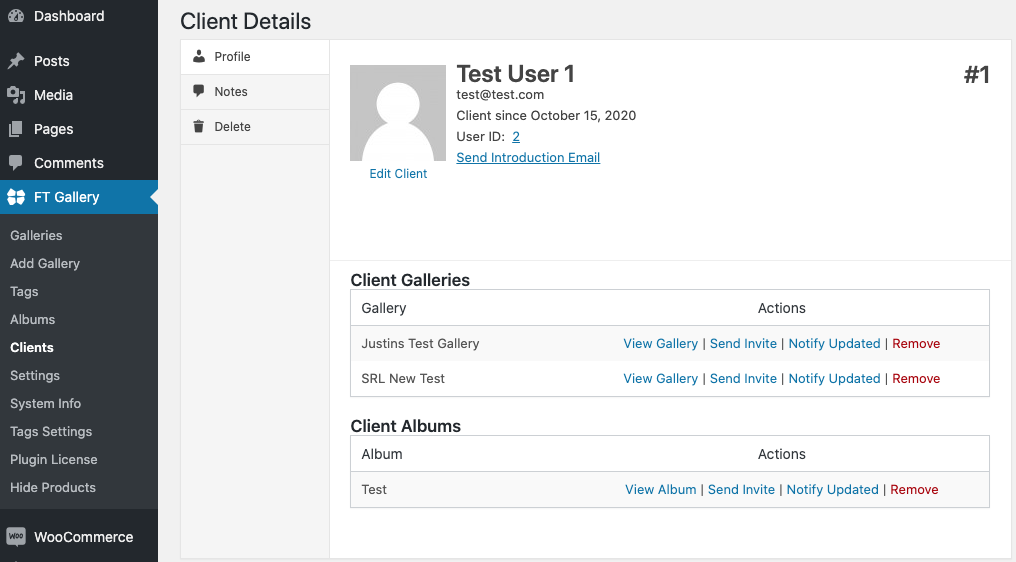This screenshot has width=1016, height=562.
Task: Switch to the Notes tab
Action: (x=255, y=92)
